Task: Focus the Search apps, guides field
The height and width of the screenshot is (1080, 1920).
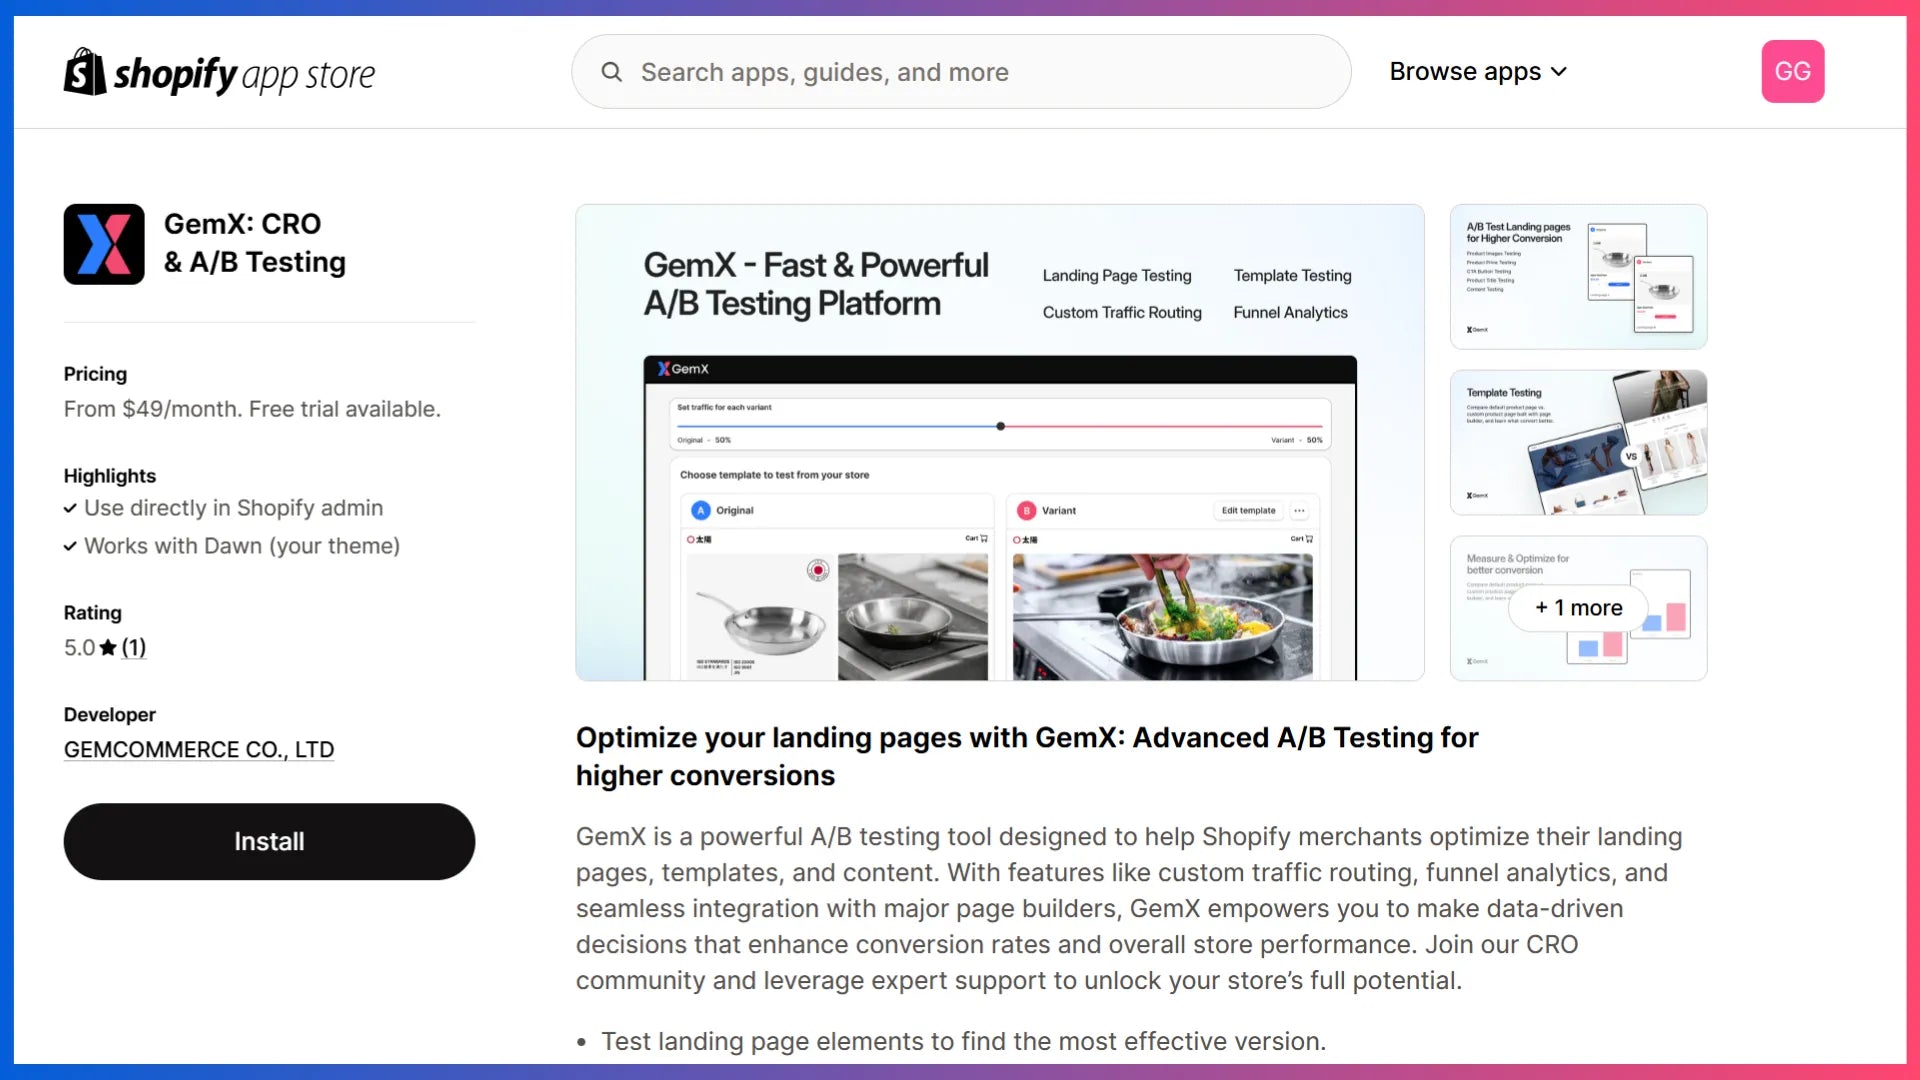Action: click(961, 72)
